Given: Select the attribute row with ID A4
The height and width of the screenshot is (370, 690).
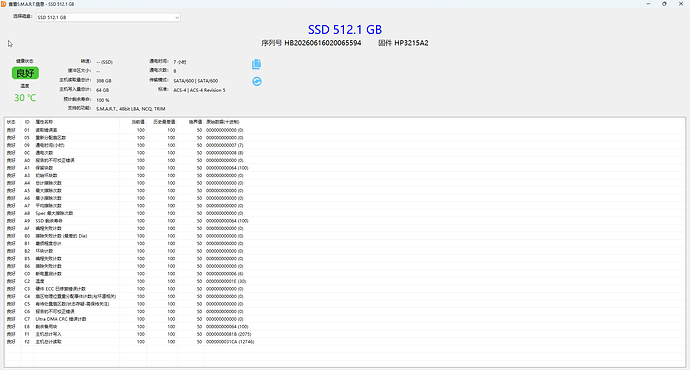Looking at the screenshot, I should tap(345, 183).
